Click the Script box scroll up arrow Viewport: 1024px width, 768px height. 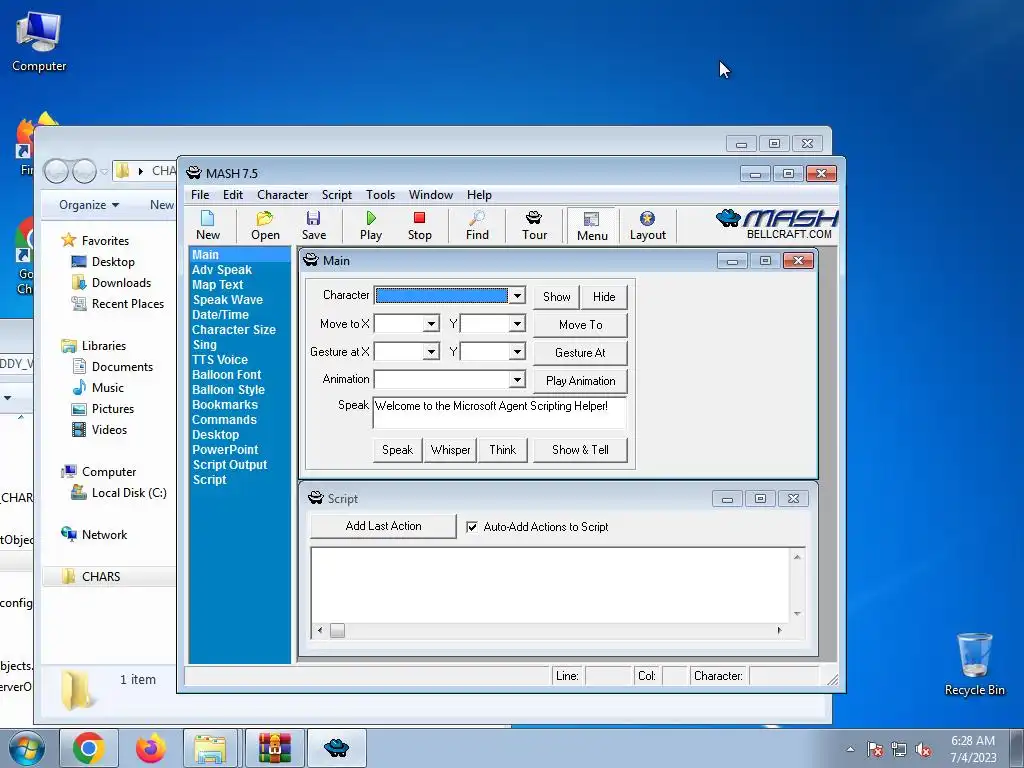pyautogui.click(x=797, y=557)
